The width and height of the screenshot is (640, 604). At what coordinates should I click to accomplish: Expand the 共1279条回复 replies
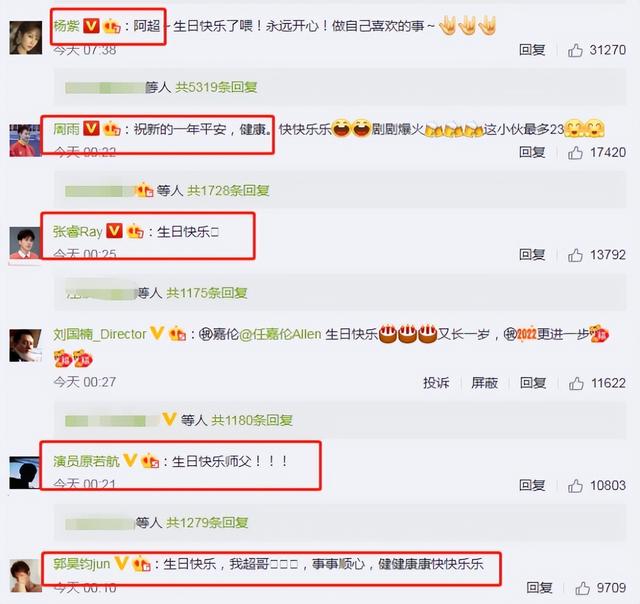pos(207,522)
